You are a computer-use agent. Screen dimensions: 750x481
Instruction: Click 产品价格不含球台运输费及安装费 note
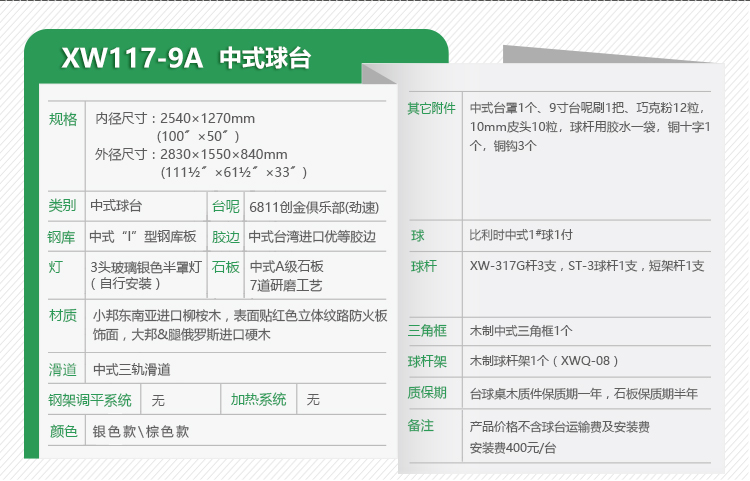coord(560,426)
